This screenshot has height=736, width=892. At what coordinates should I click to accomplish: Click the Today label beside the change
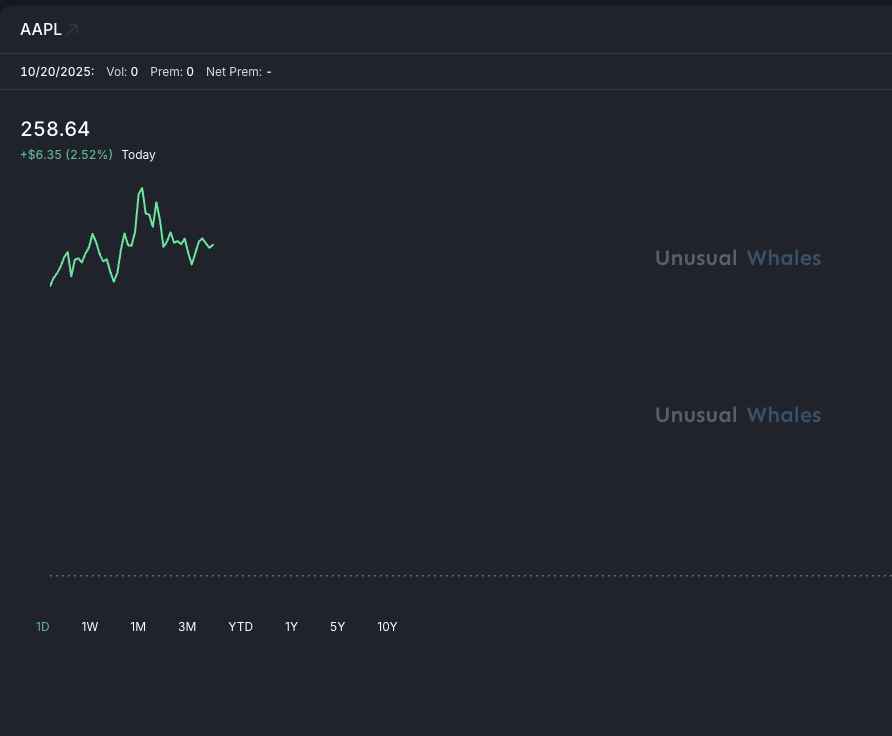pos(138,155)
